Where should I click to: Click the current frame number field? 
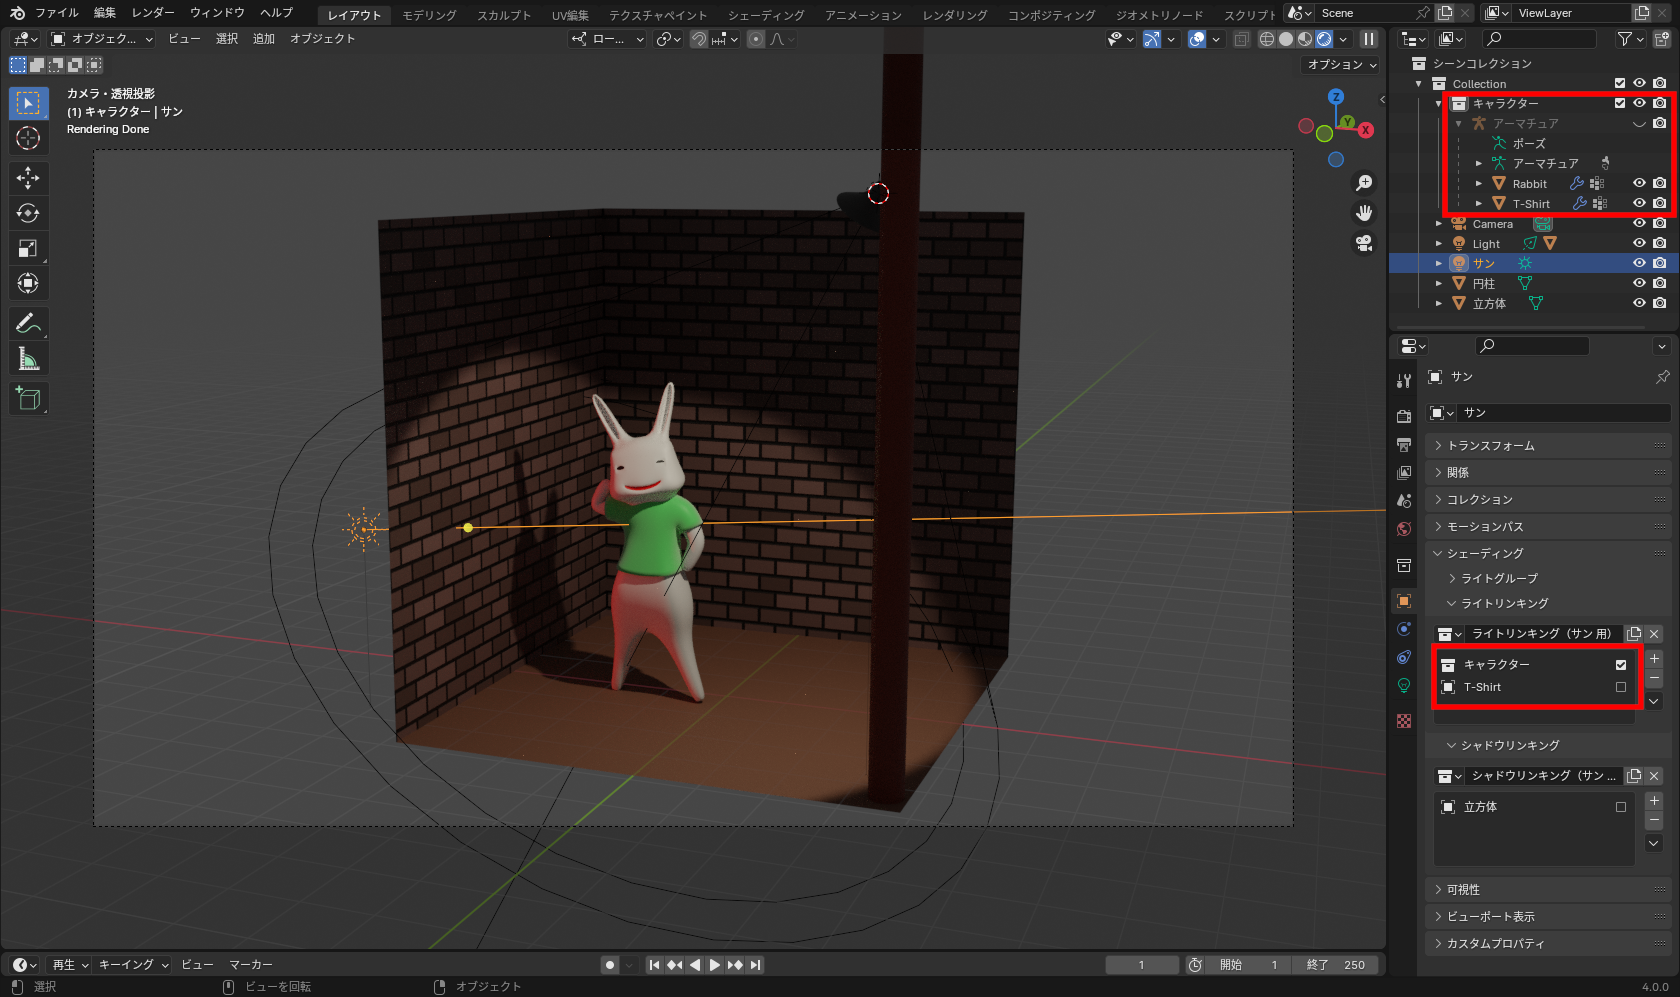pyautogui.click(x=1141, y=965)
